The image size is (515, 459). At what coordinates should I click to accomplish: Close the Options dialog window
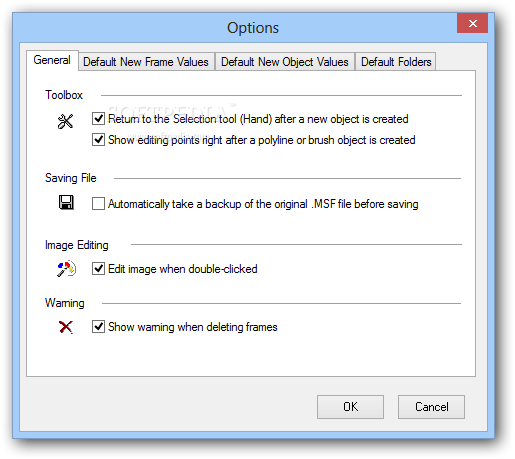click(x=472, y=23)
